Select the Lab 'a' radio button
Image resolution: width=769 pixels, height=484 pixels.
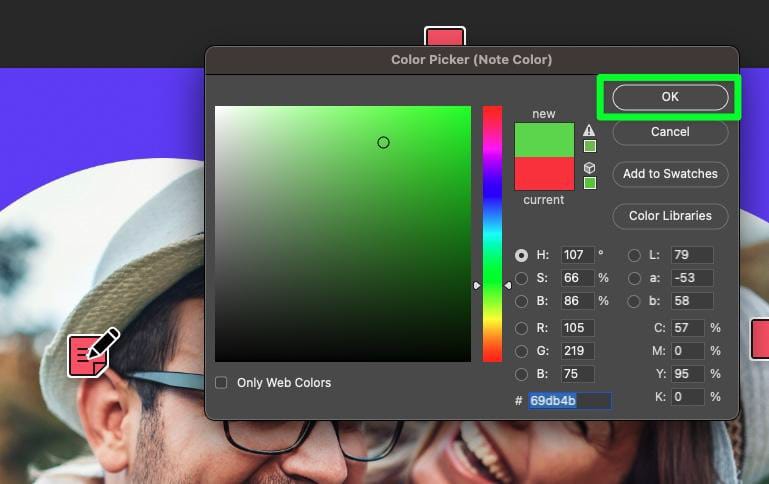(634, 279)
